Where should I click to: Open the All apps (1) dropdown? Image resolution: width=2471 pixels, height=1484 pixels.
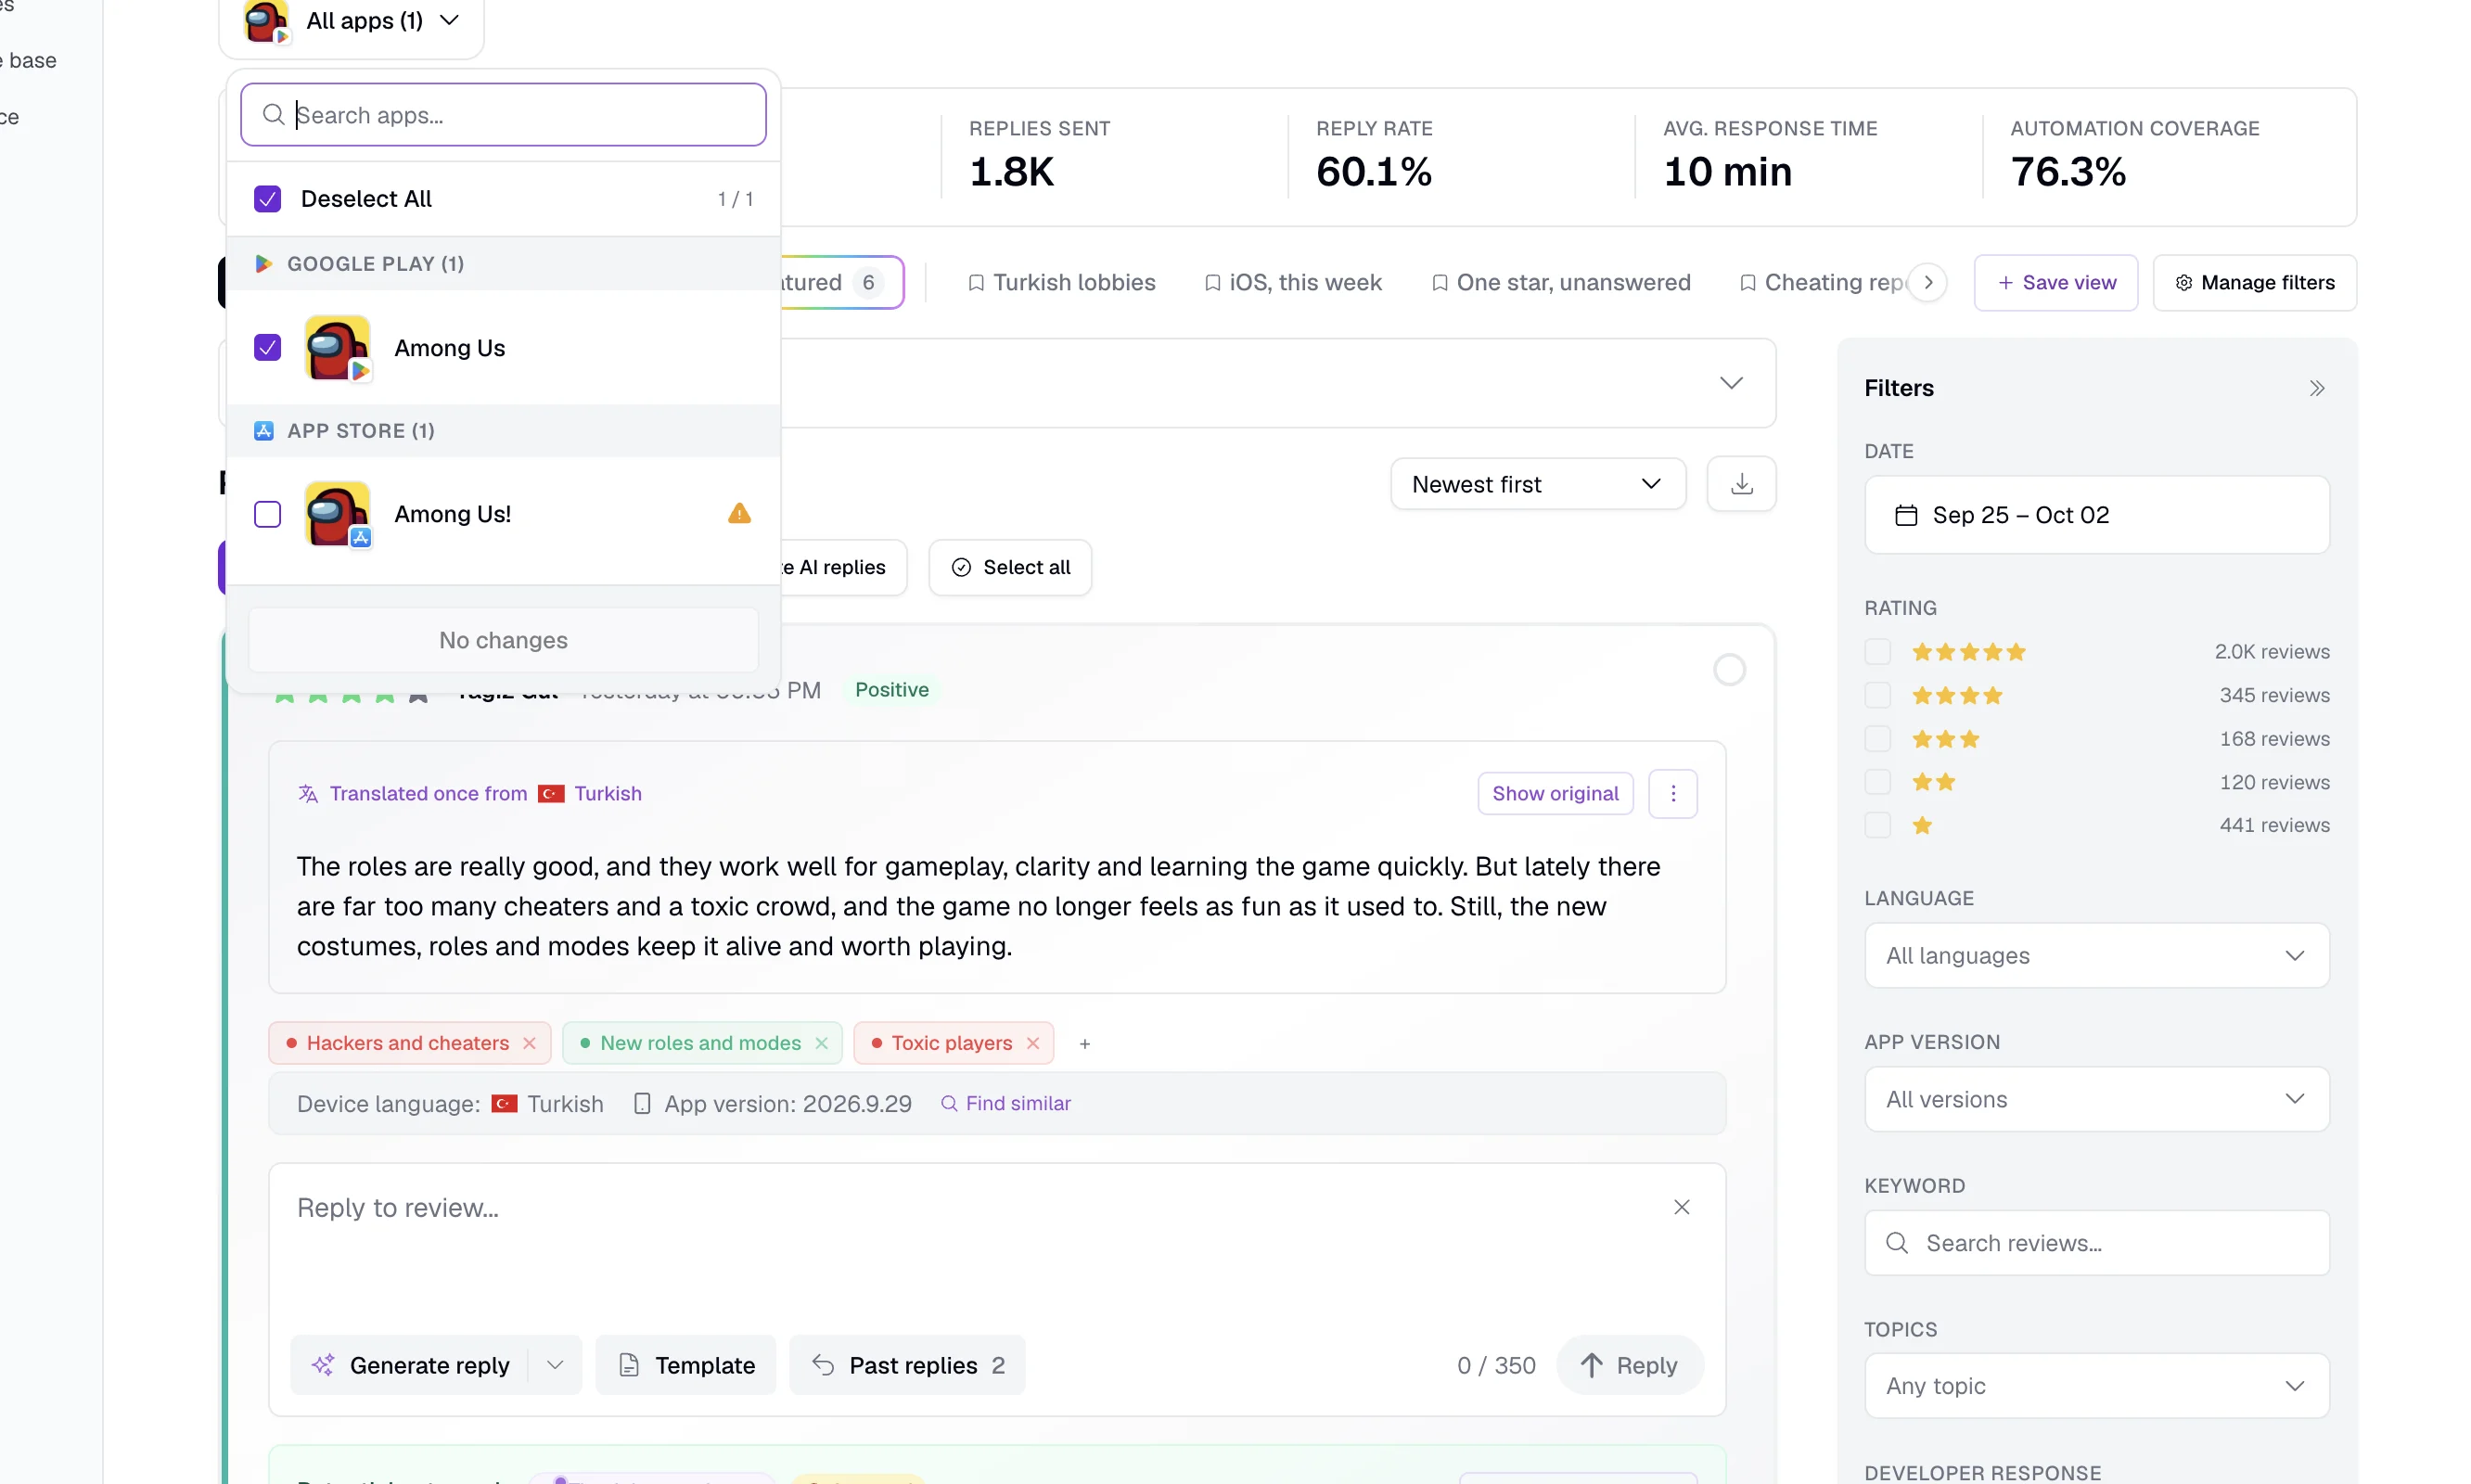pyautogui.click(x=351, y=21)
